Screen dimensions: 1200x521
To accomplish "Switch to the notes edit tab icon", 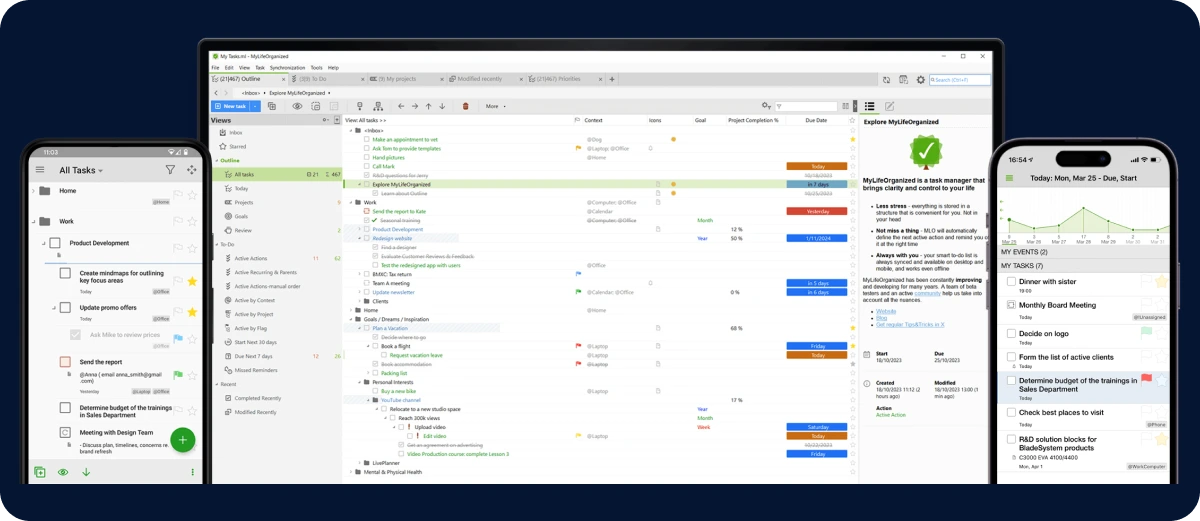I will [x=889, y=106].
